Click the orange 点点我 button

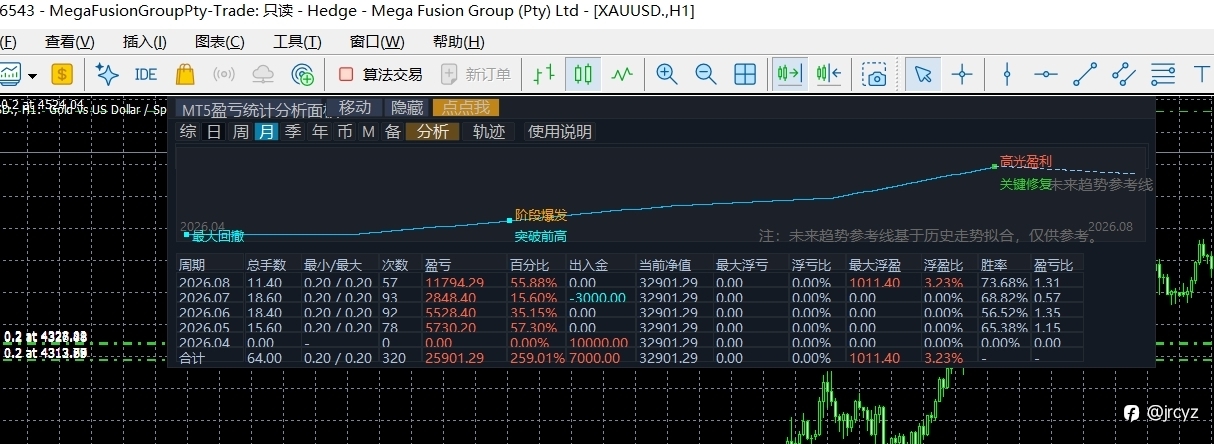tap(466, 108)
